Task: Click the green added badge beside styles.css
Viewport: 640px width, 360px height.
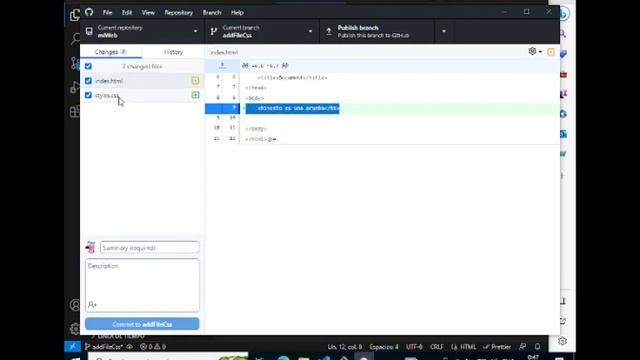Action: pos(196,95)
